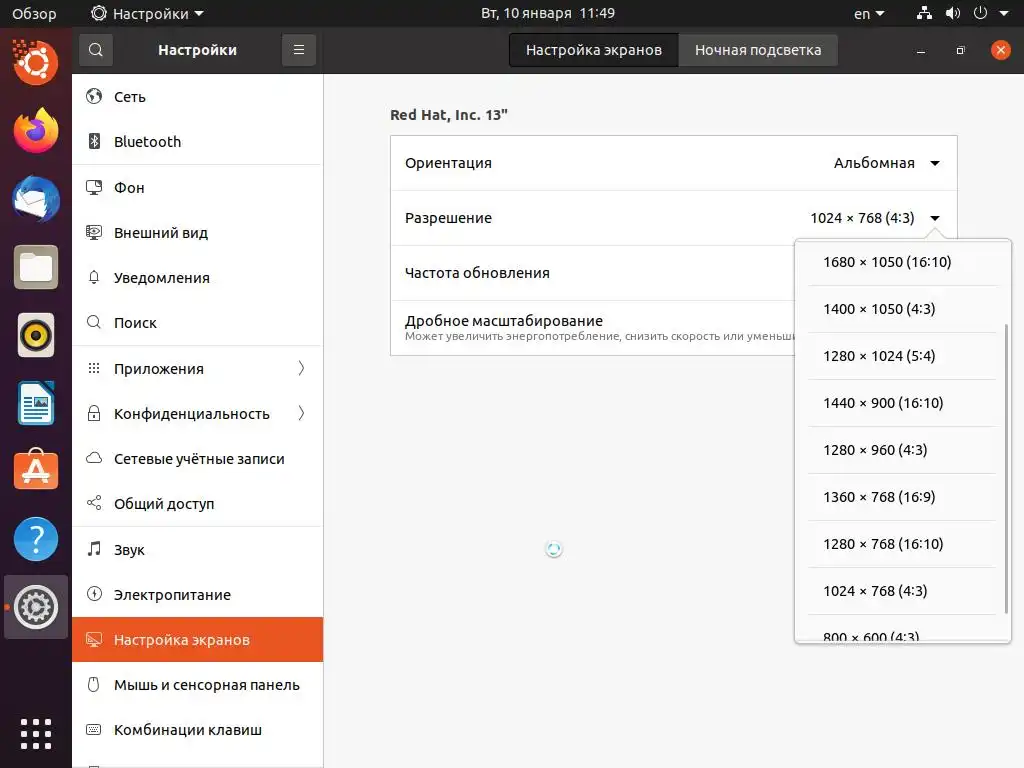This screenshot has height=768, width=1024.
Task: Expand the Приложения submenu
Action: pyautogui.click(x=301, y=368)
